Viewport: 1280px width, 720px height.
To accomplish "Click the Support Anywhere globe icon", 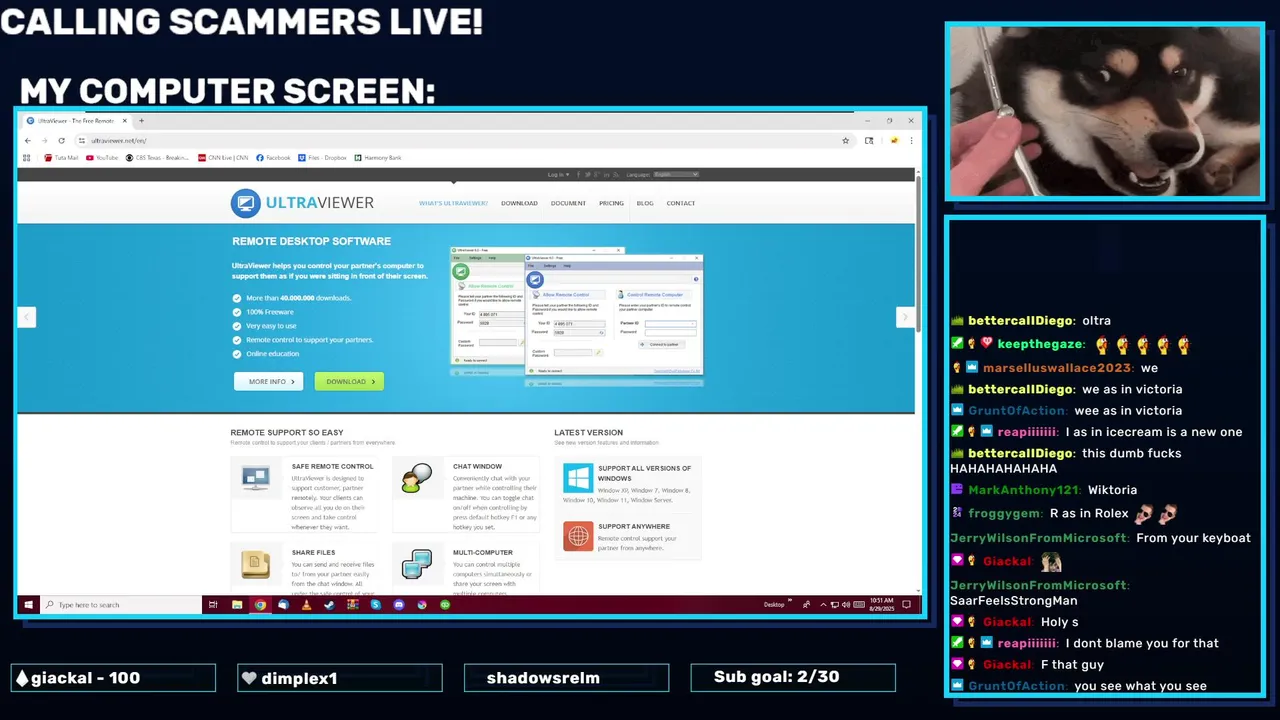I will 578,536.
